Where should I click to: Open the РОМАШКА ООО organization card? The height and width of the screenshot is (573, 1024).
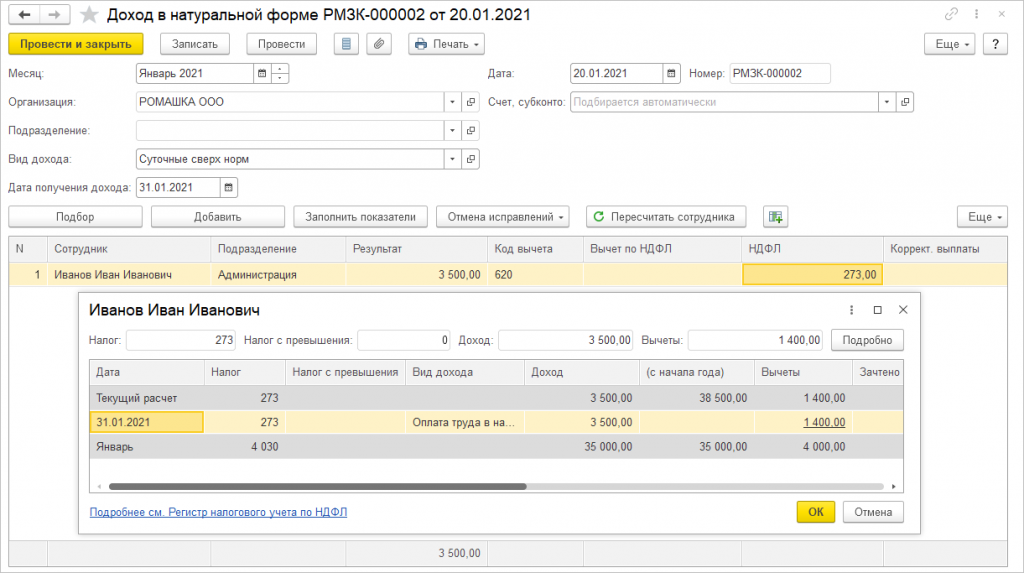pyautogui.click(x=472, y=102)
